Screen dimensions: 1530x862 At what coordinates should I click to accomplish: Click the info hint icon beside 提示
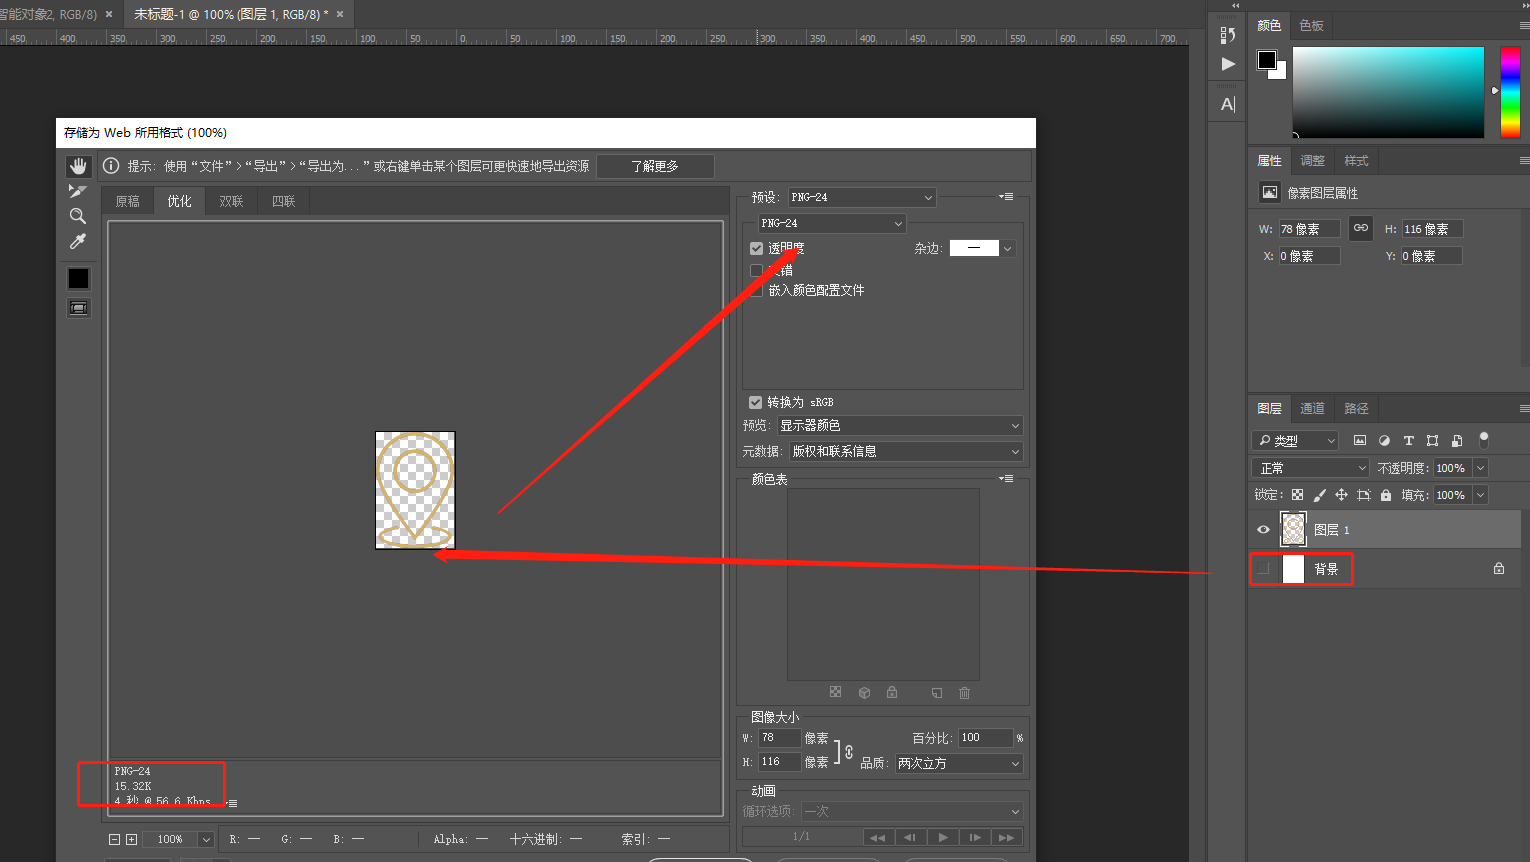111,166
